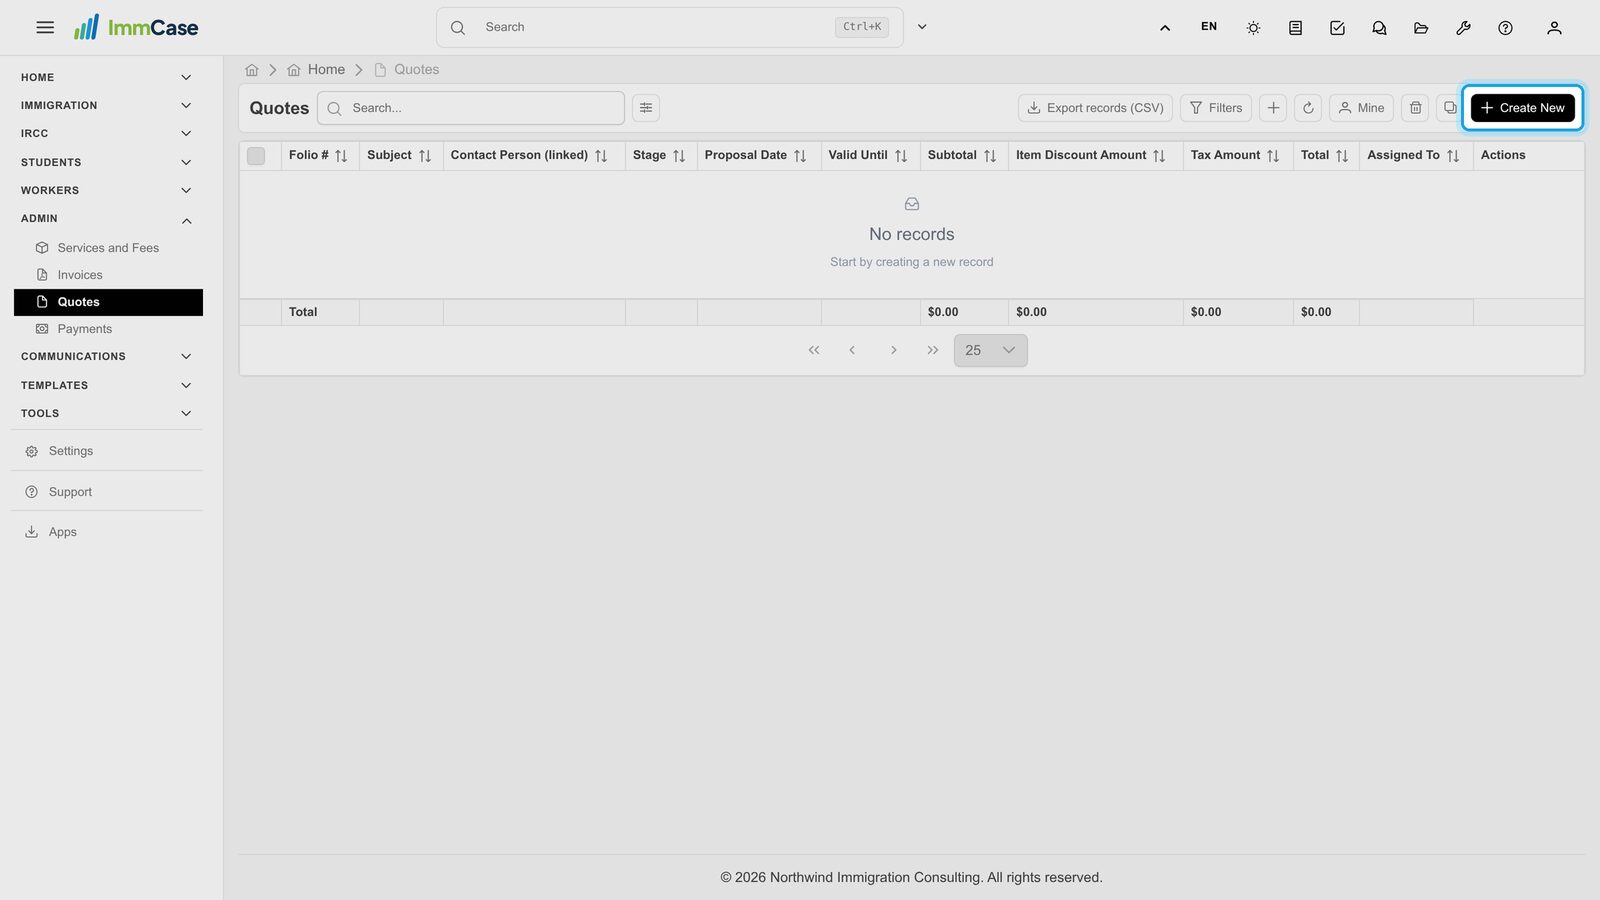Open the wrench tools icon in header
This screenshot has height=900, width=1600.
[x=1463, y=28]
